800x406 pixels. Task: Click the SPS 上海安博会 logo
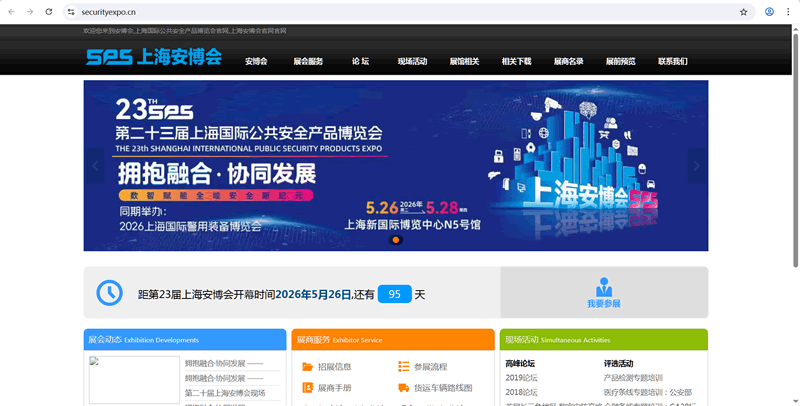coord(154,57)
